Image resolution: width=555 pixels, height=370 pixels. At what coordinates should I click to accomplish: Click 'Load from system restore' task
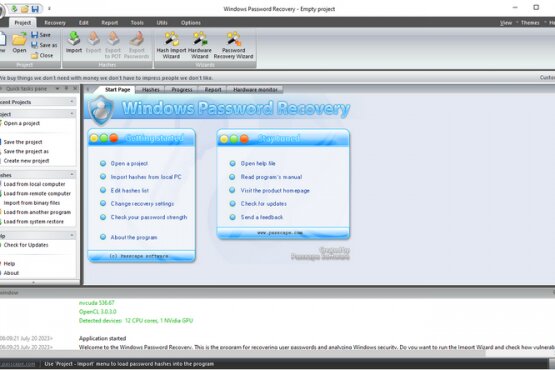[34, 222]
